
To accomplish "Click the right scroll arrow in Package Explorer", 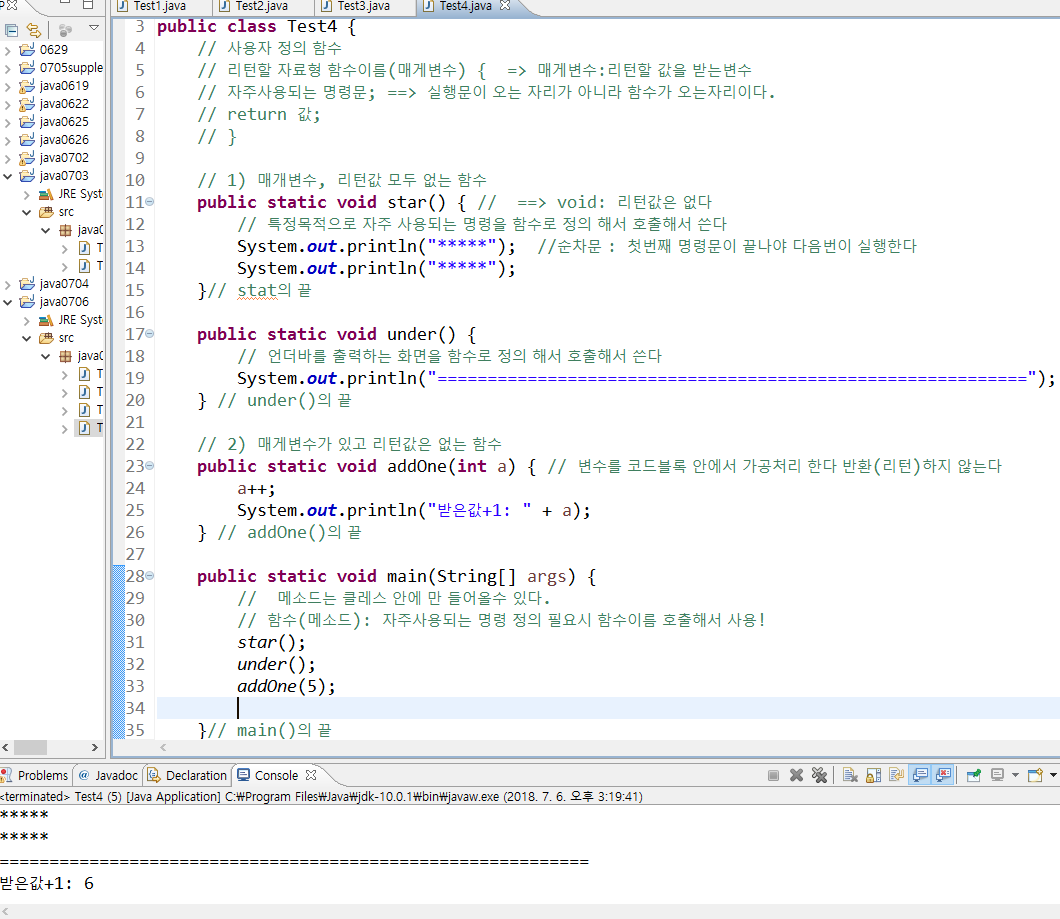I will [95, 747].
